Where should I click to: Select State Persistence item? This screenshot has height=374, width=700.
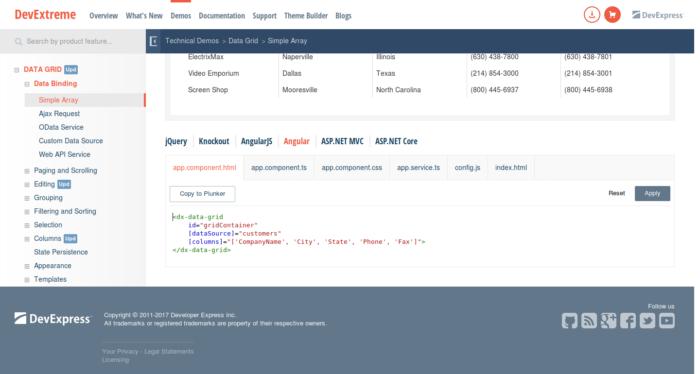tap(61, 252)
